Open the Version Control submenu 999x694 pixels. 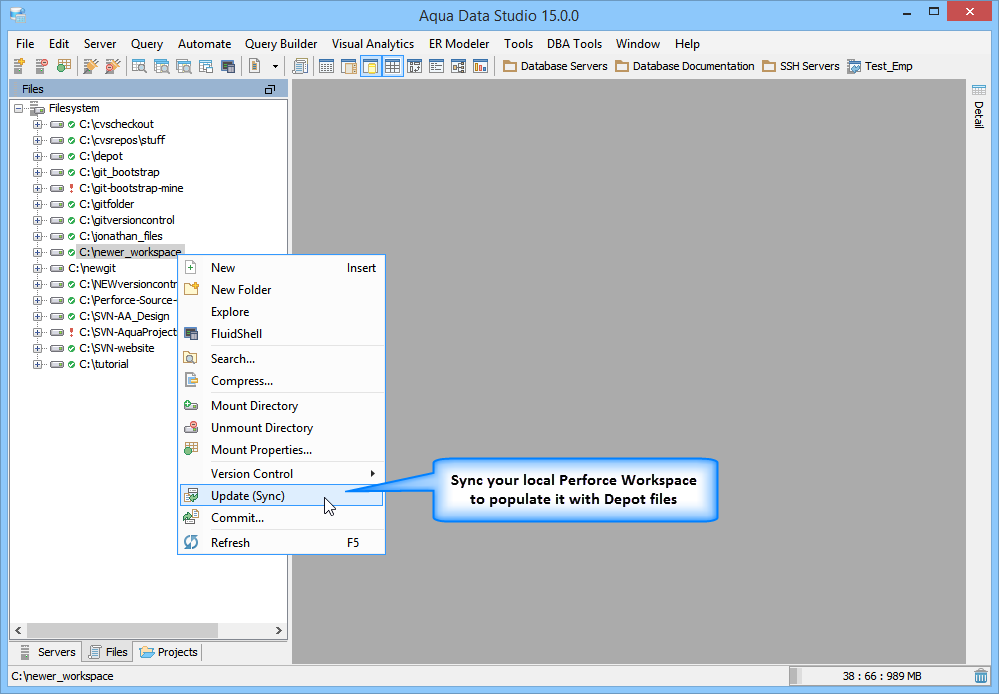coord(282,474)
